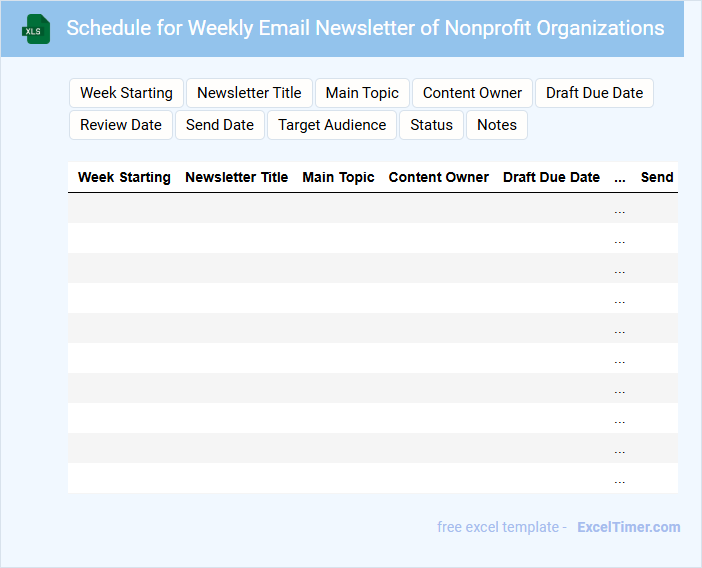
Task: Click the Draft Due Date tag
Action: (x=594, y=93)
